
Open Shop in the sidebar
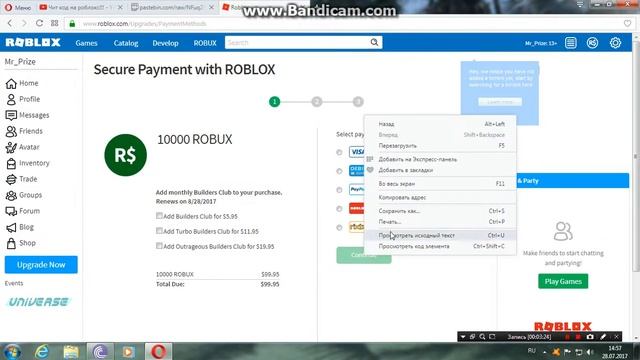point(20,243)
